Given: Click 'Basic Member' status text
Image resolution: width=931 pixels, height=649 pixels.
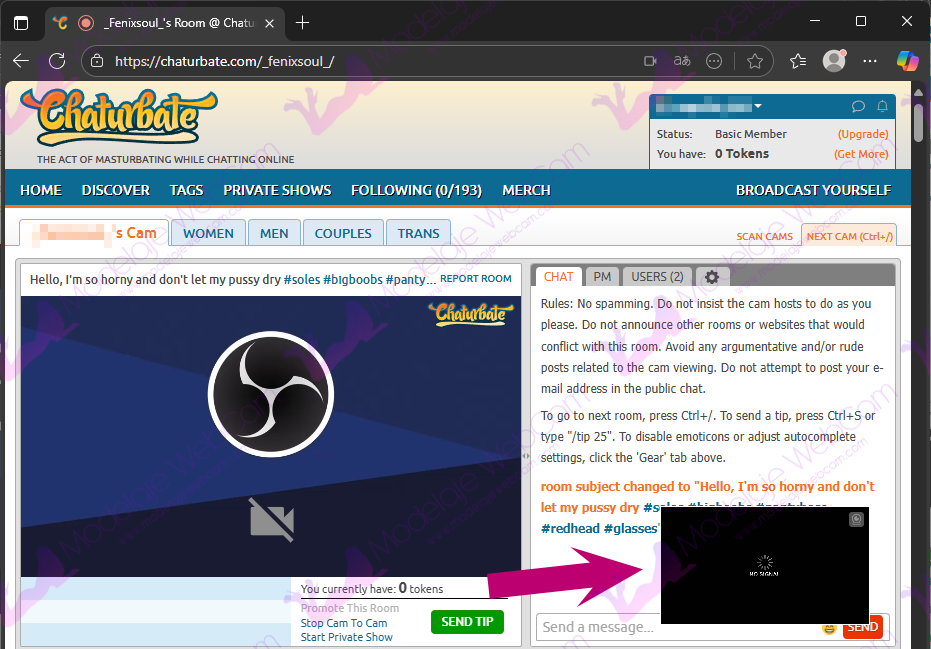Looking at the screenshot, I should 750,134.
